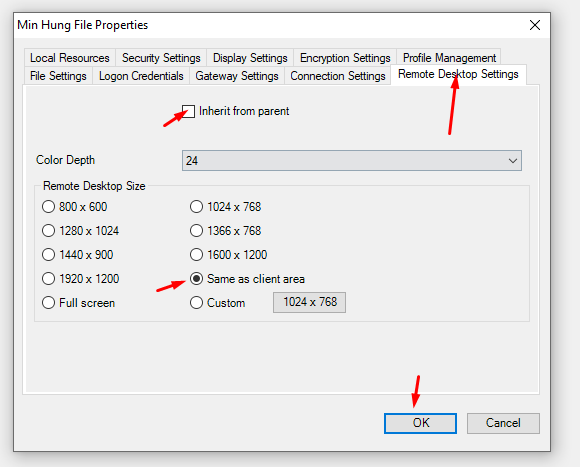The width and height of the screenshot is (580, 467).
Task: Click the custom 1024 x 768 size button
Action: click(x=310, y=302)
